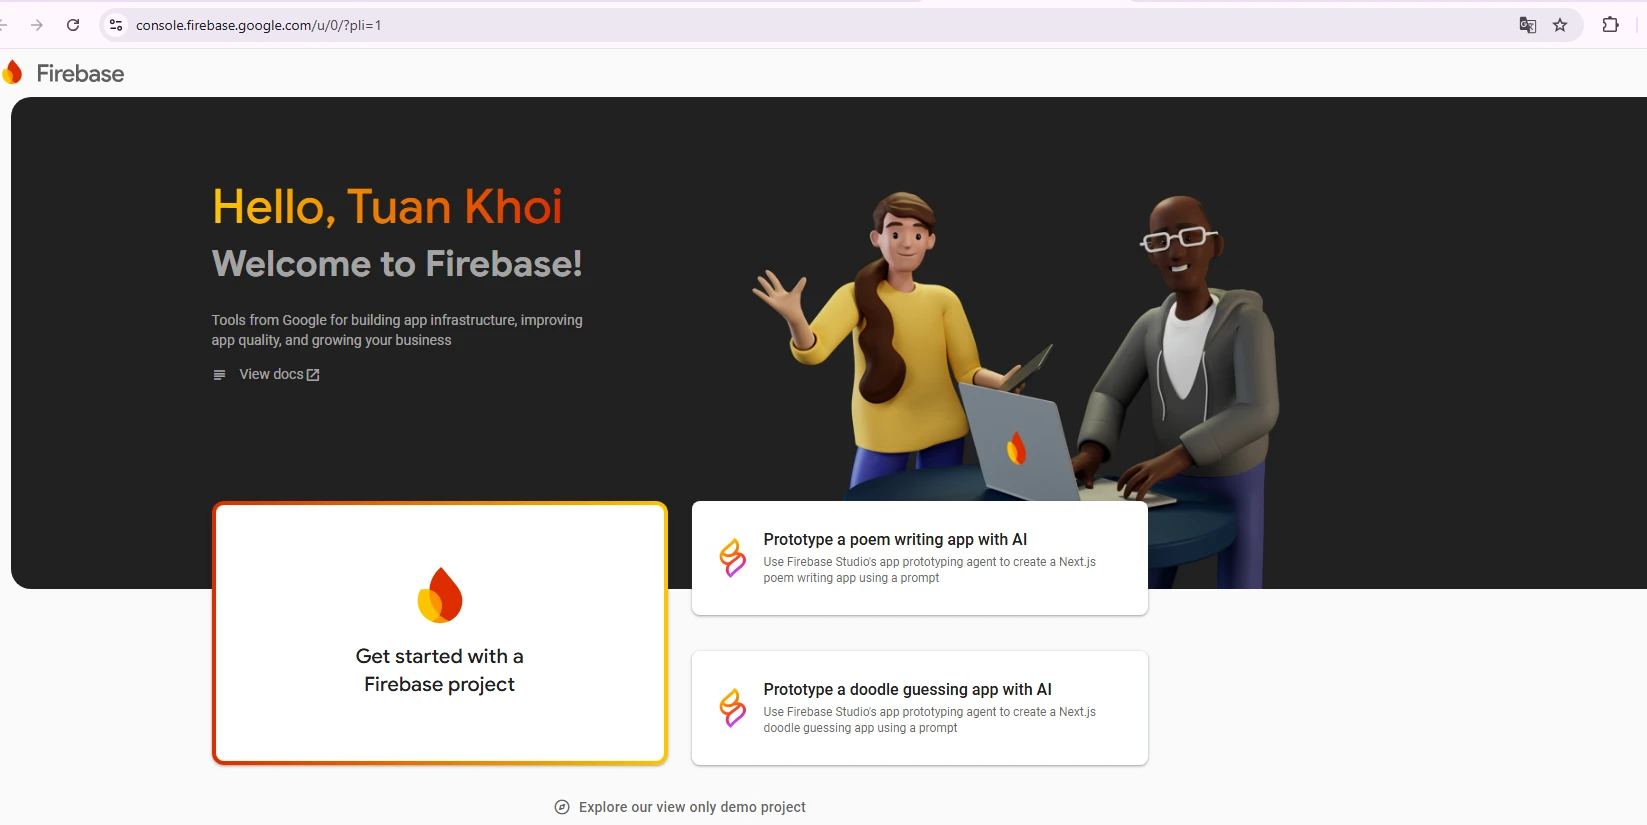Click the Firebase Studio icon on doodle card
1647x825 pixels.
pos(733,708)
